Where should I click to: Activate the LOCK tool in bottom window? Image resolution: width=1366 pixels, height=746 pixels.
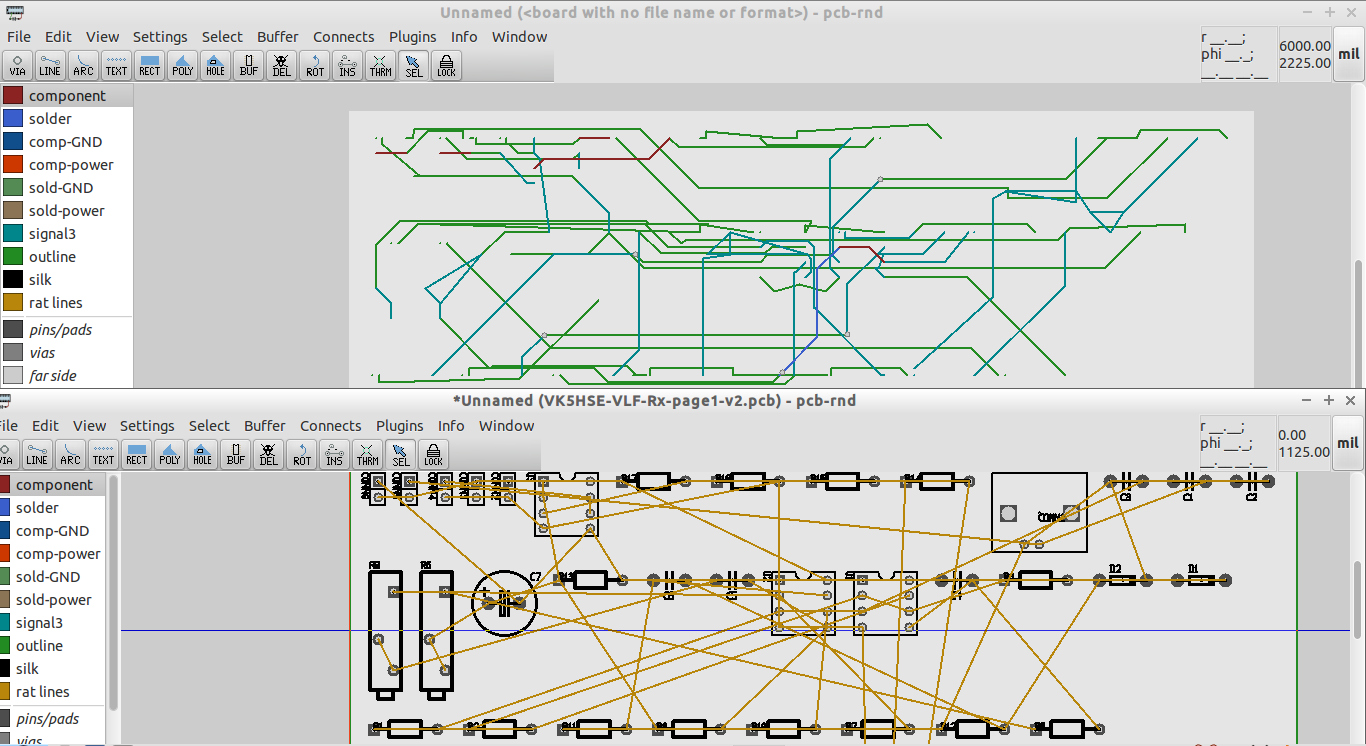point(433,454)
